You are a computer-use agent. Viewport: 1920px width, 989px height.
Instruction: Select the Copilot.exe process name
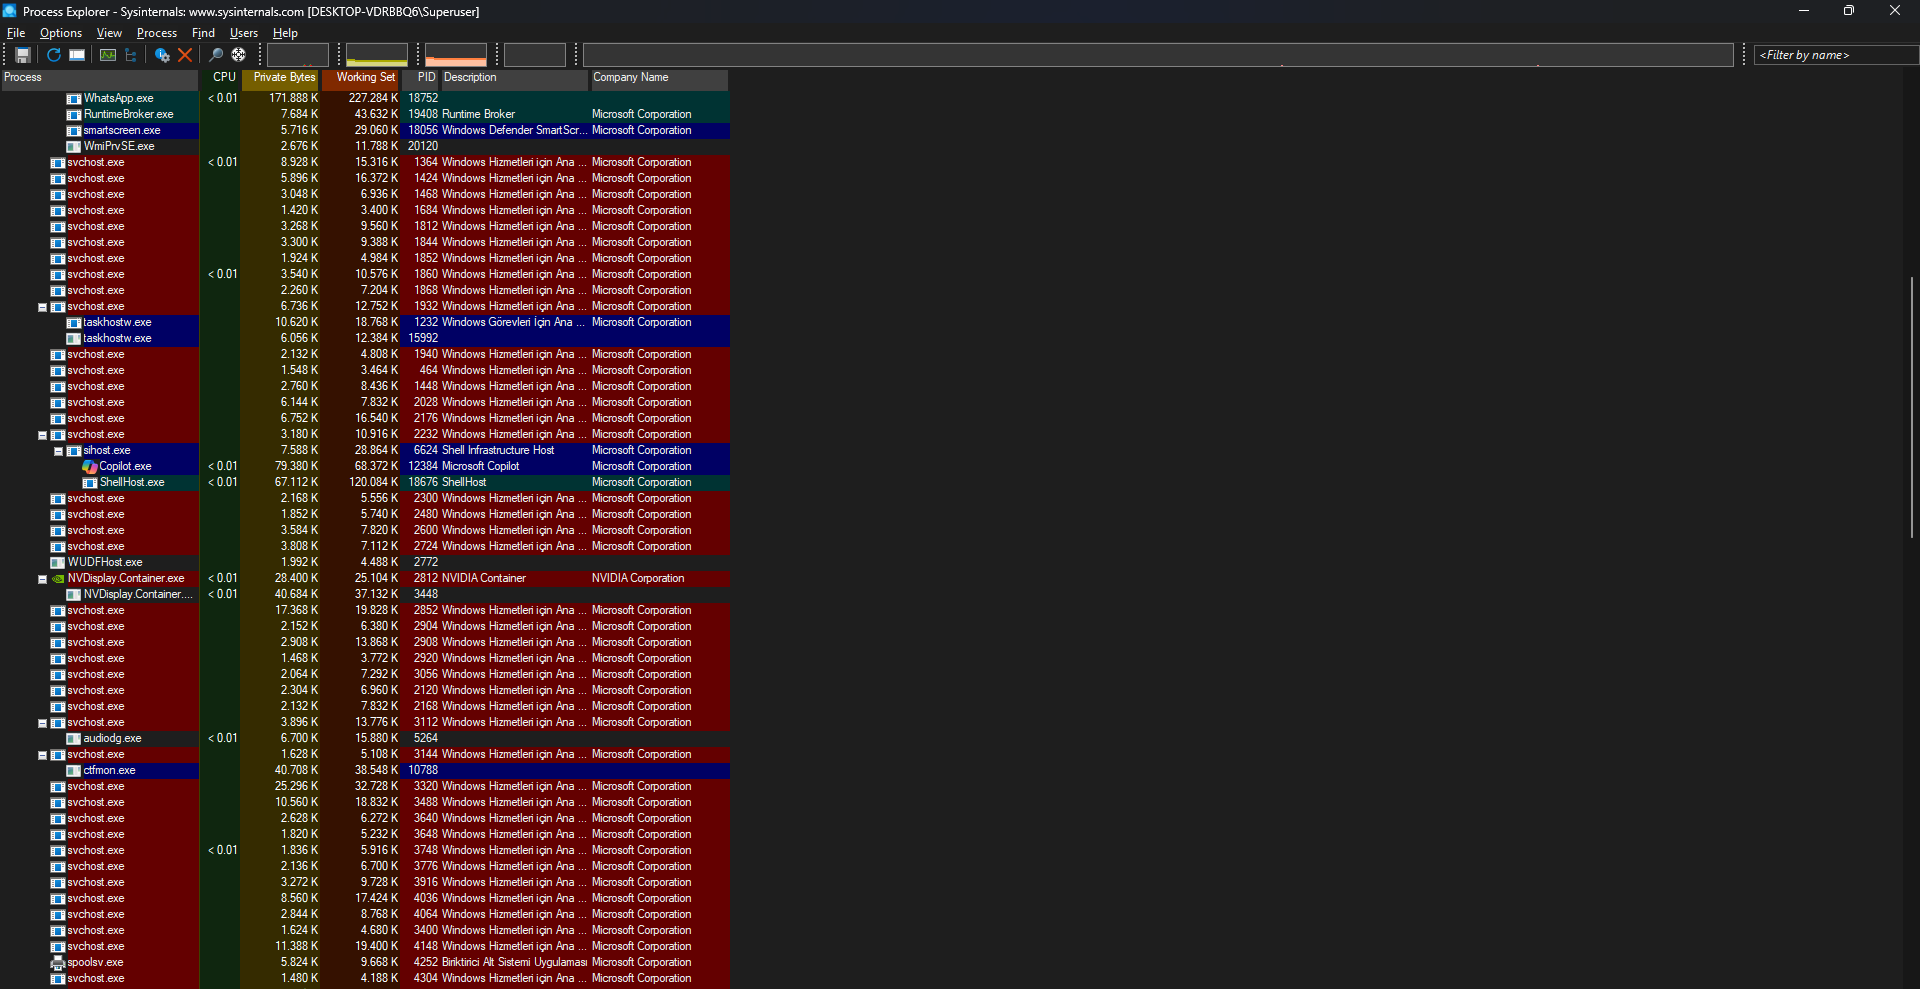[x=126, y=466]
